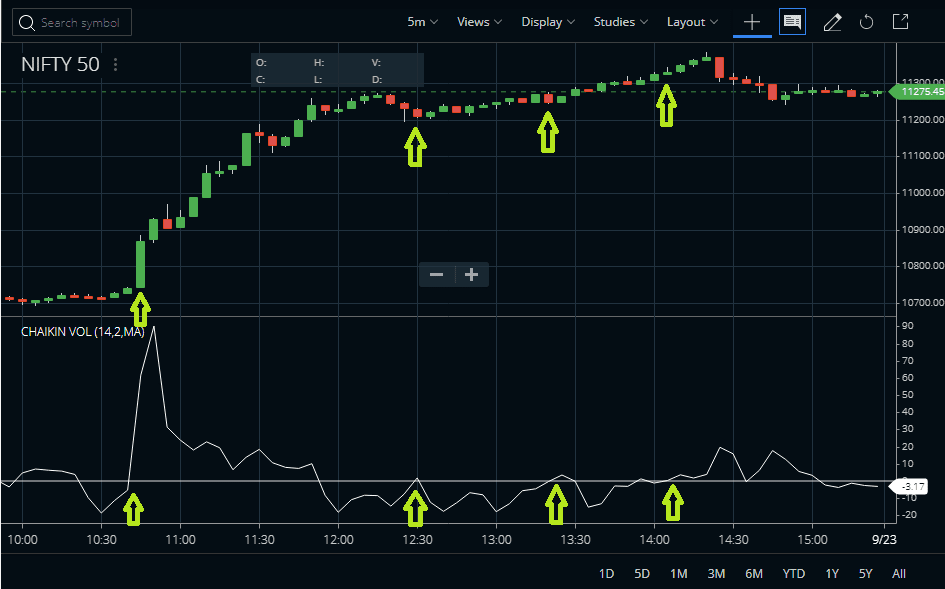The image size is (945, 589).
Task: Click the magnifier icon in the search box
Action: pos(27,23)
